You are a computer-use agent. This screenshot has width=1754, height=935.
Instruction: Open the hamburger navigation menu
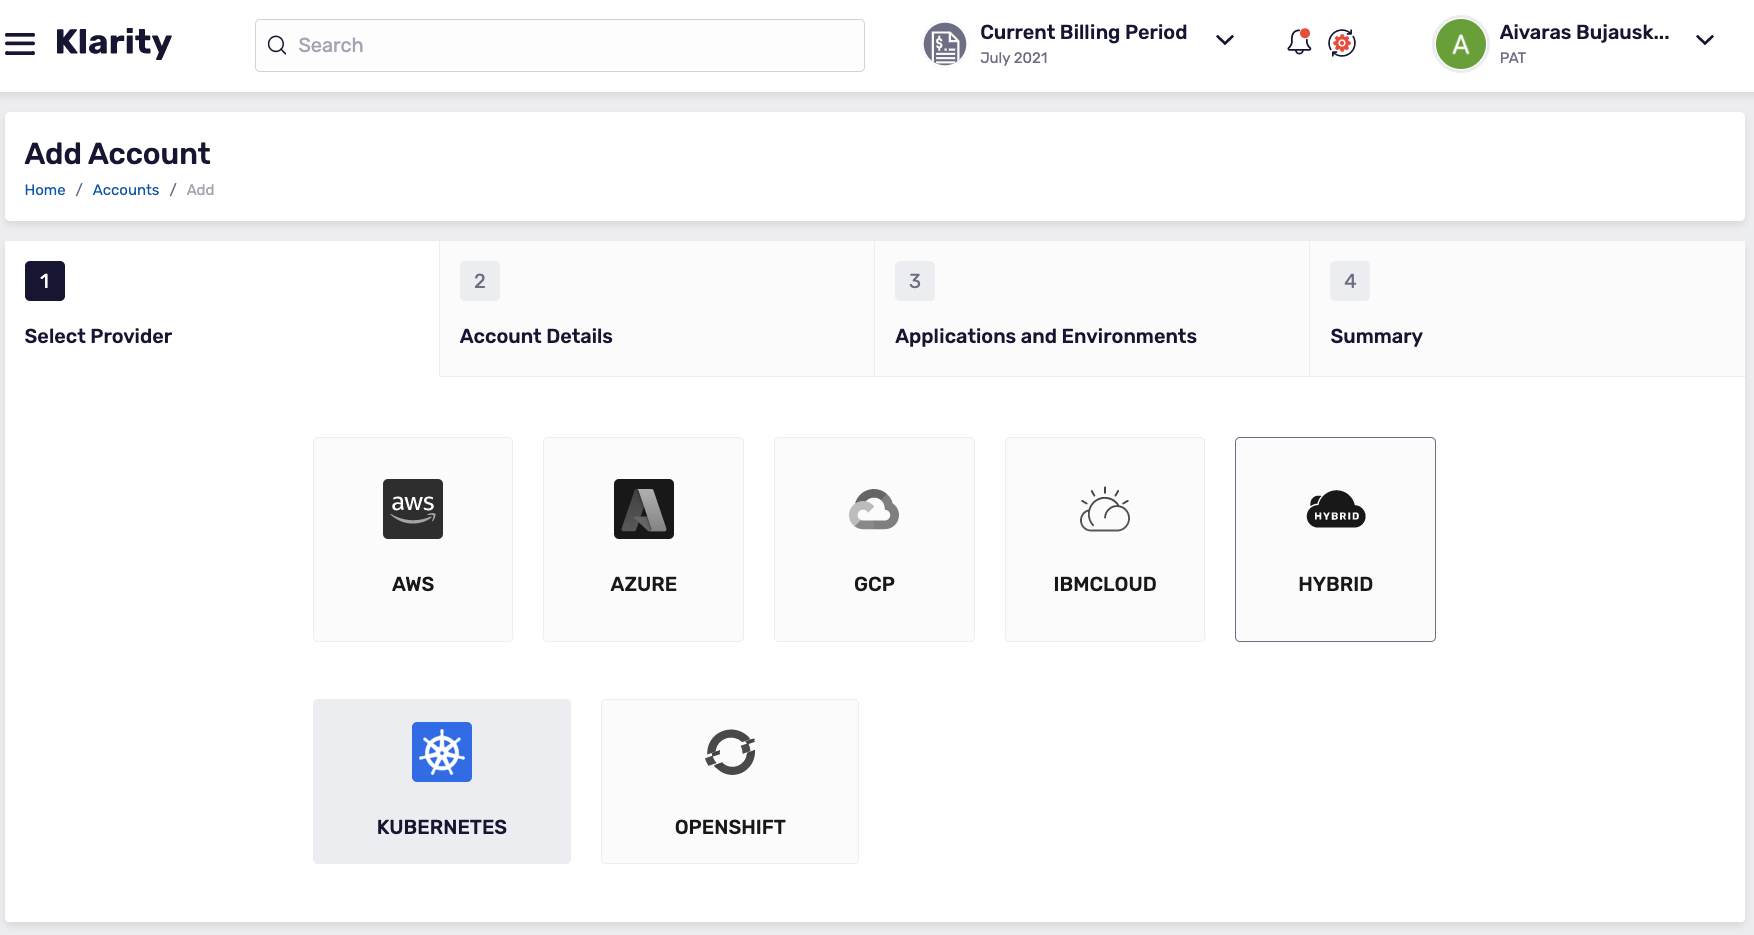coord(20,44)
